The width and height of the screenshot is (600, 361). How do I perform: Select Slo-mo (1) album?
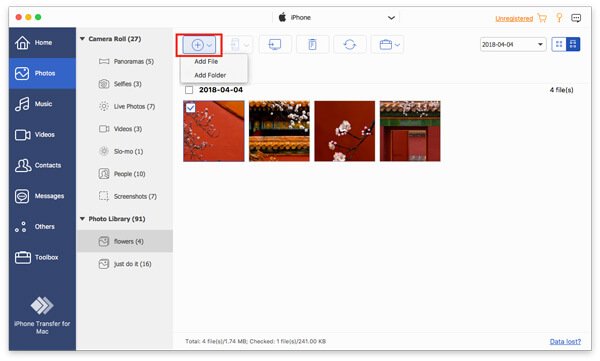[x=124, y=151]
